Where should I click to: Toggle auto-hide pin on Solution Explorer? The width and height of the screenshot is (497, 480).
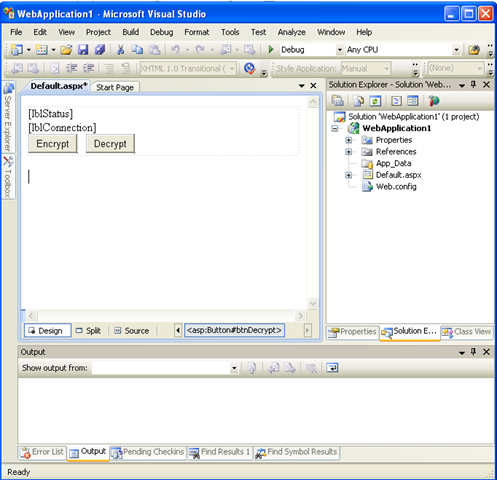click(473, 85)
